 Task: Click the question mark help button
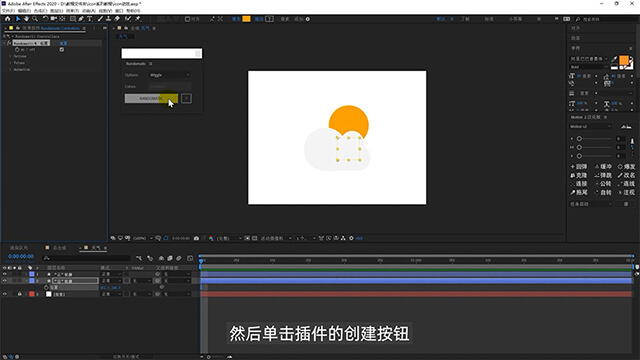(x=186, y=98)
